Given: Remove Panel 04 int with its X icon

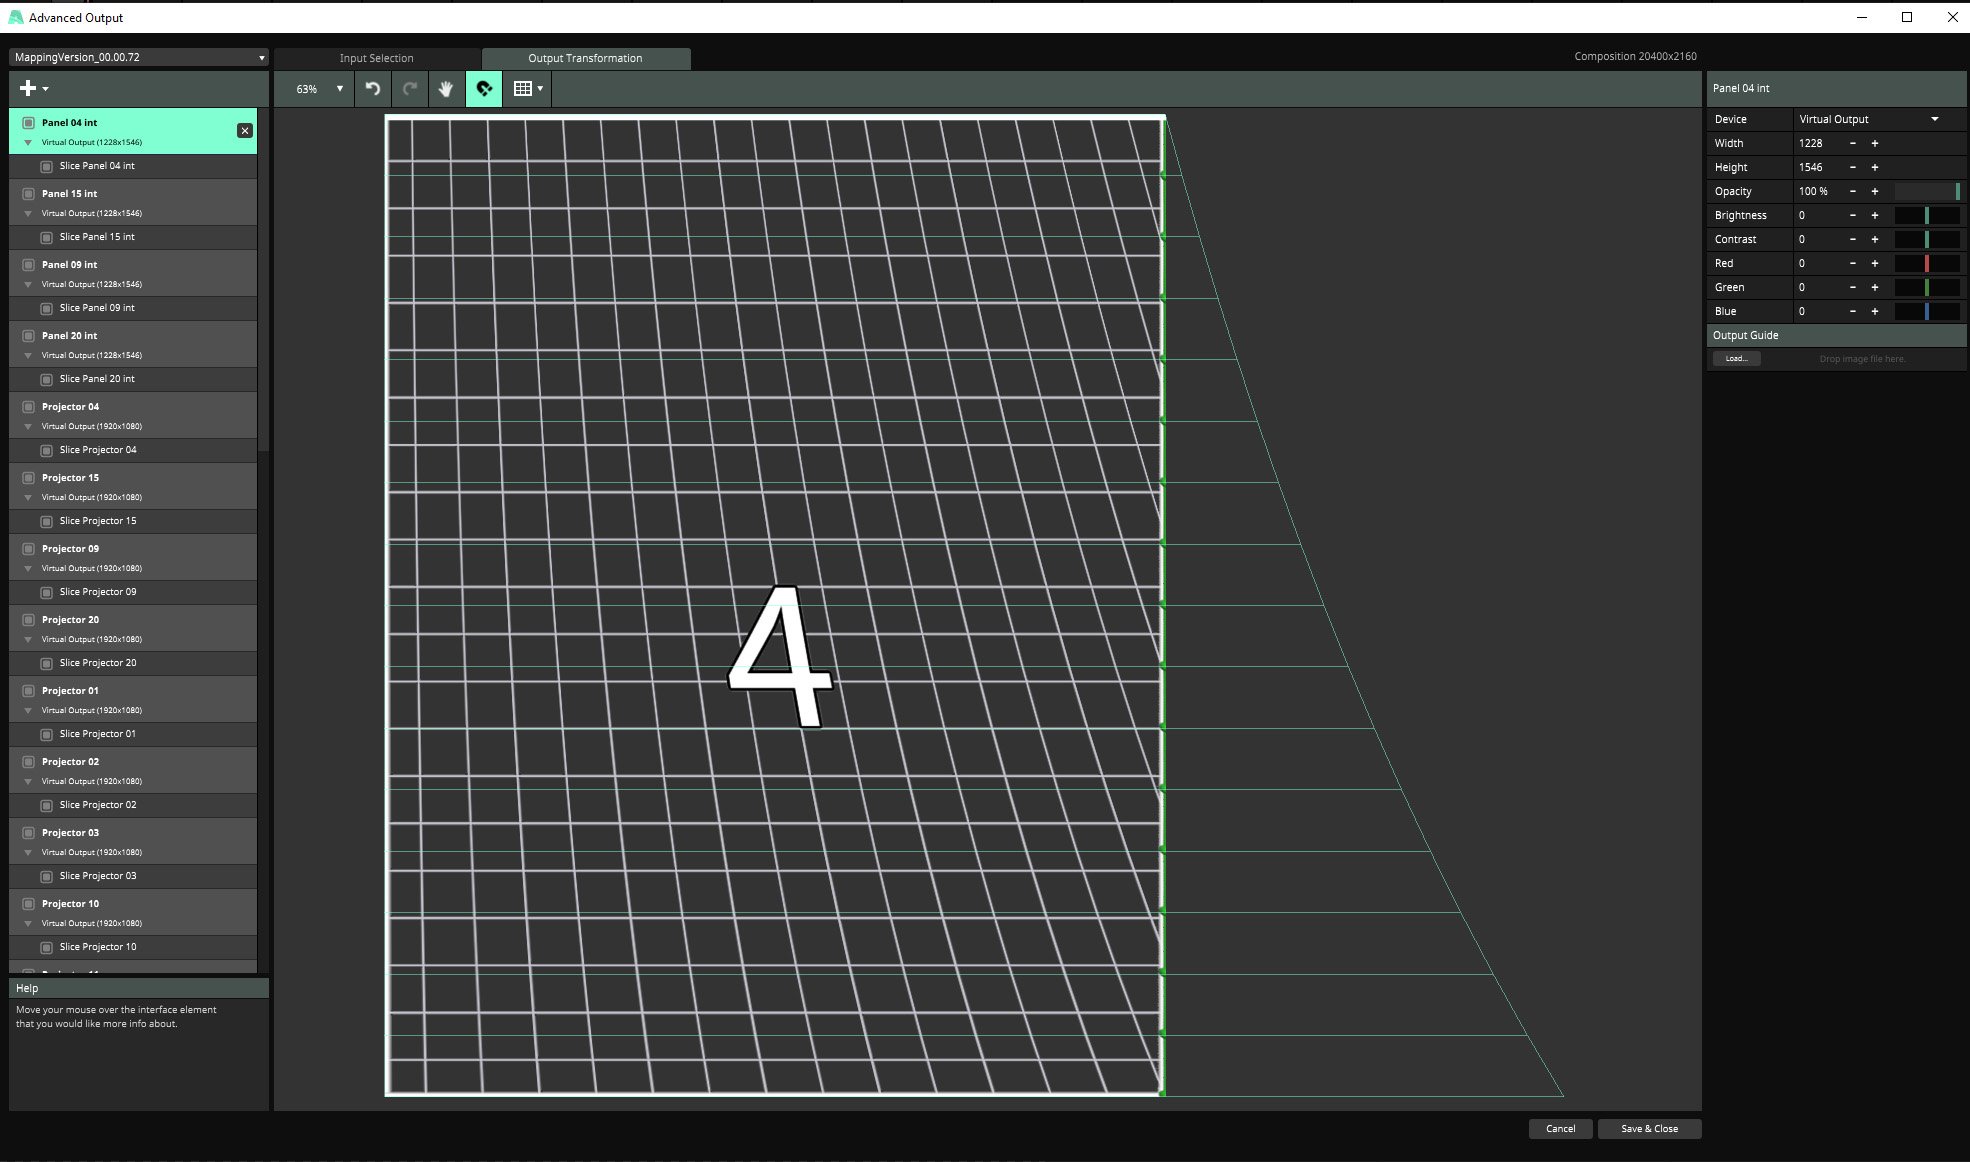Looking at the screenshot, I should click(245, 131).
